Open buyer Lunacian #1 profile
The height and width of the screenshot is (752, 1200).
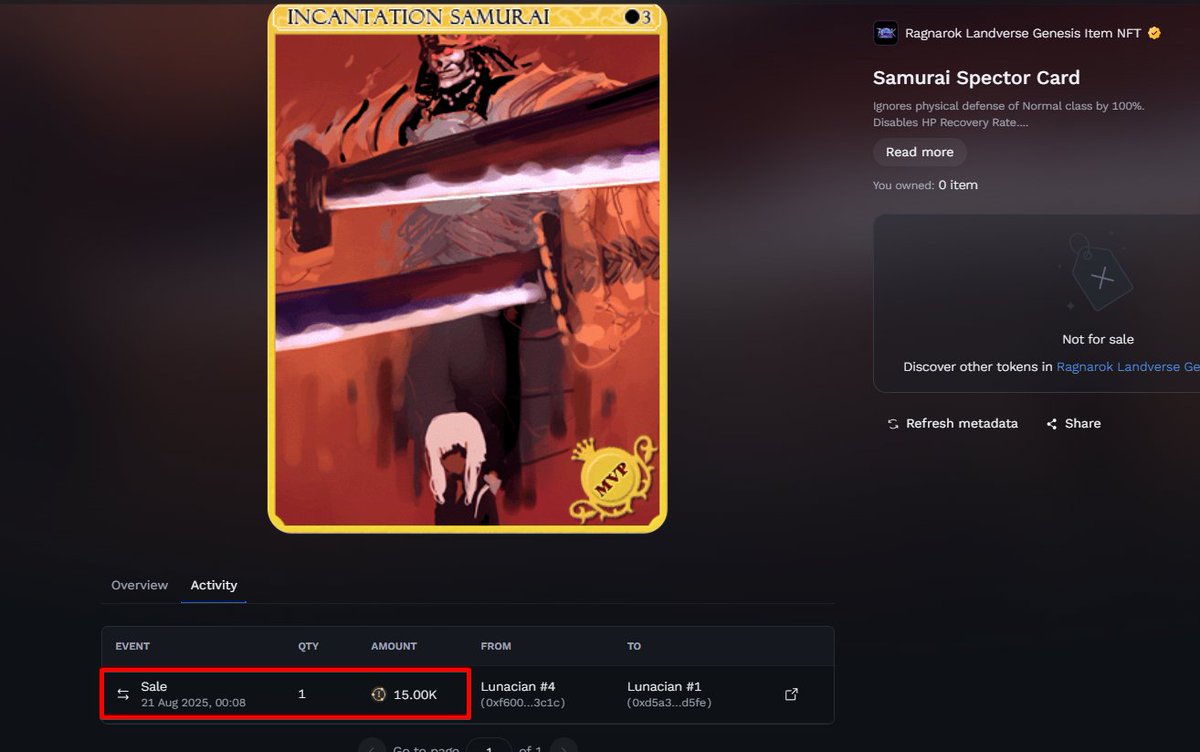coord(664,687)
